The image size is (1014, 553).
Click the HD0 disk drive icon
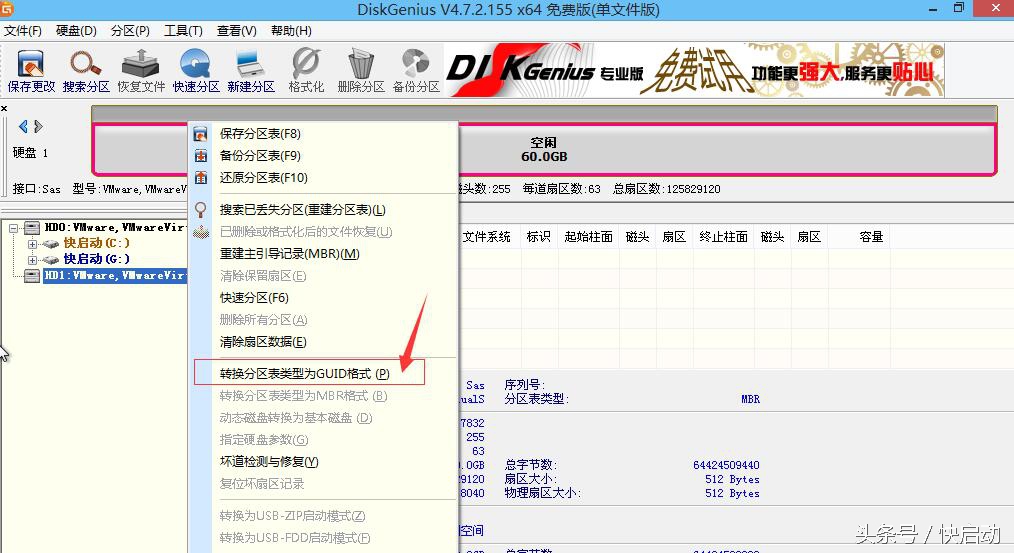pos(32,228)
